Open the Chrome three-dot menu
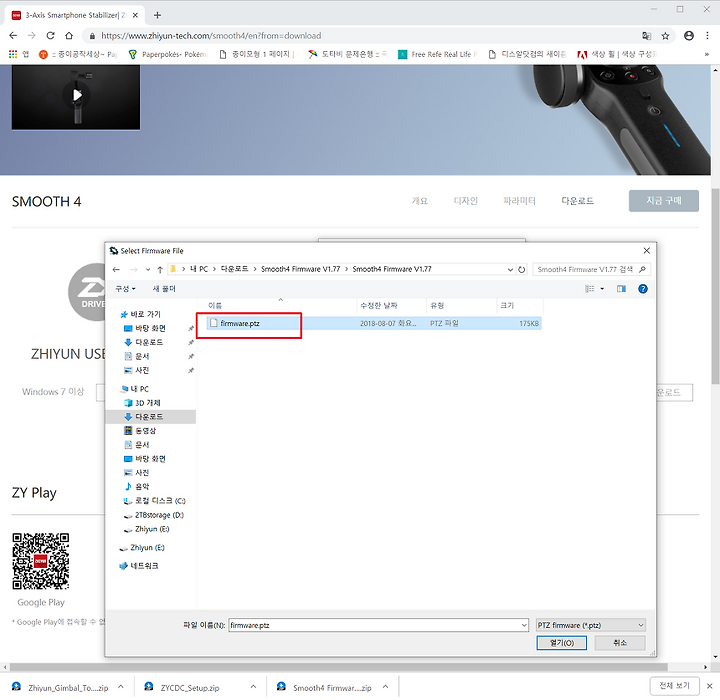This screenshot has height=700, width=720. [x=707, y=36]
